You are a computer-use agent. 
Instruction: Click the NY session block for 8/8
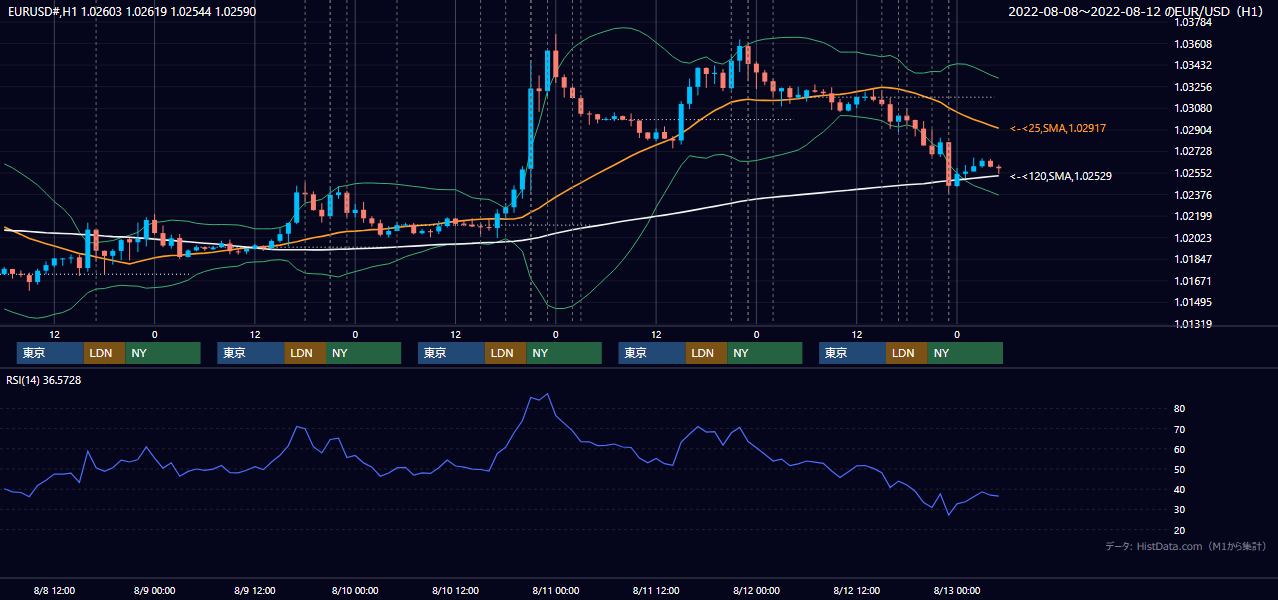pos(163,353)
